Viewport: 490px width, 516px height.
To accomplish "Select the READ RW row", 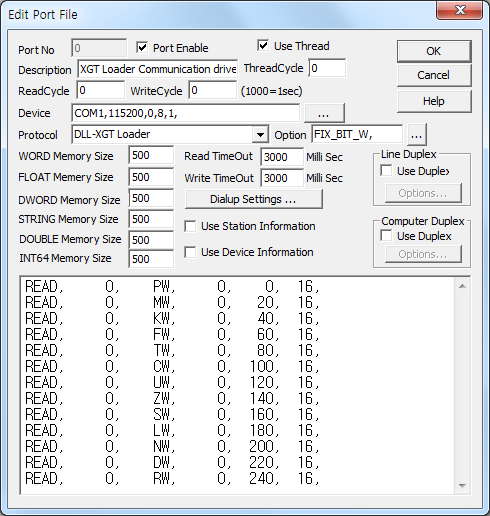I will pos(172,478).
